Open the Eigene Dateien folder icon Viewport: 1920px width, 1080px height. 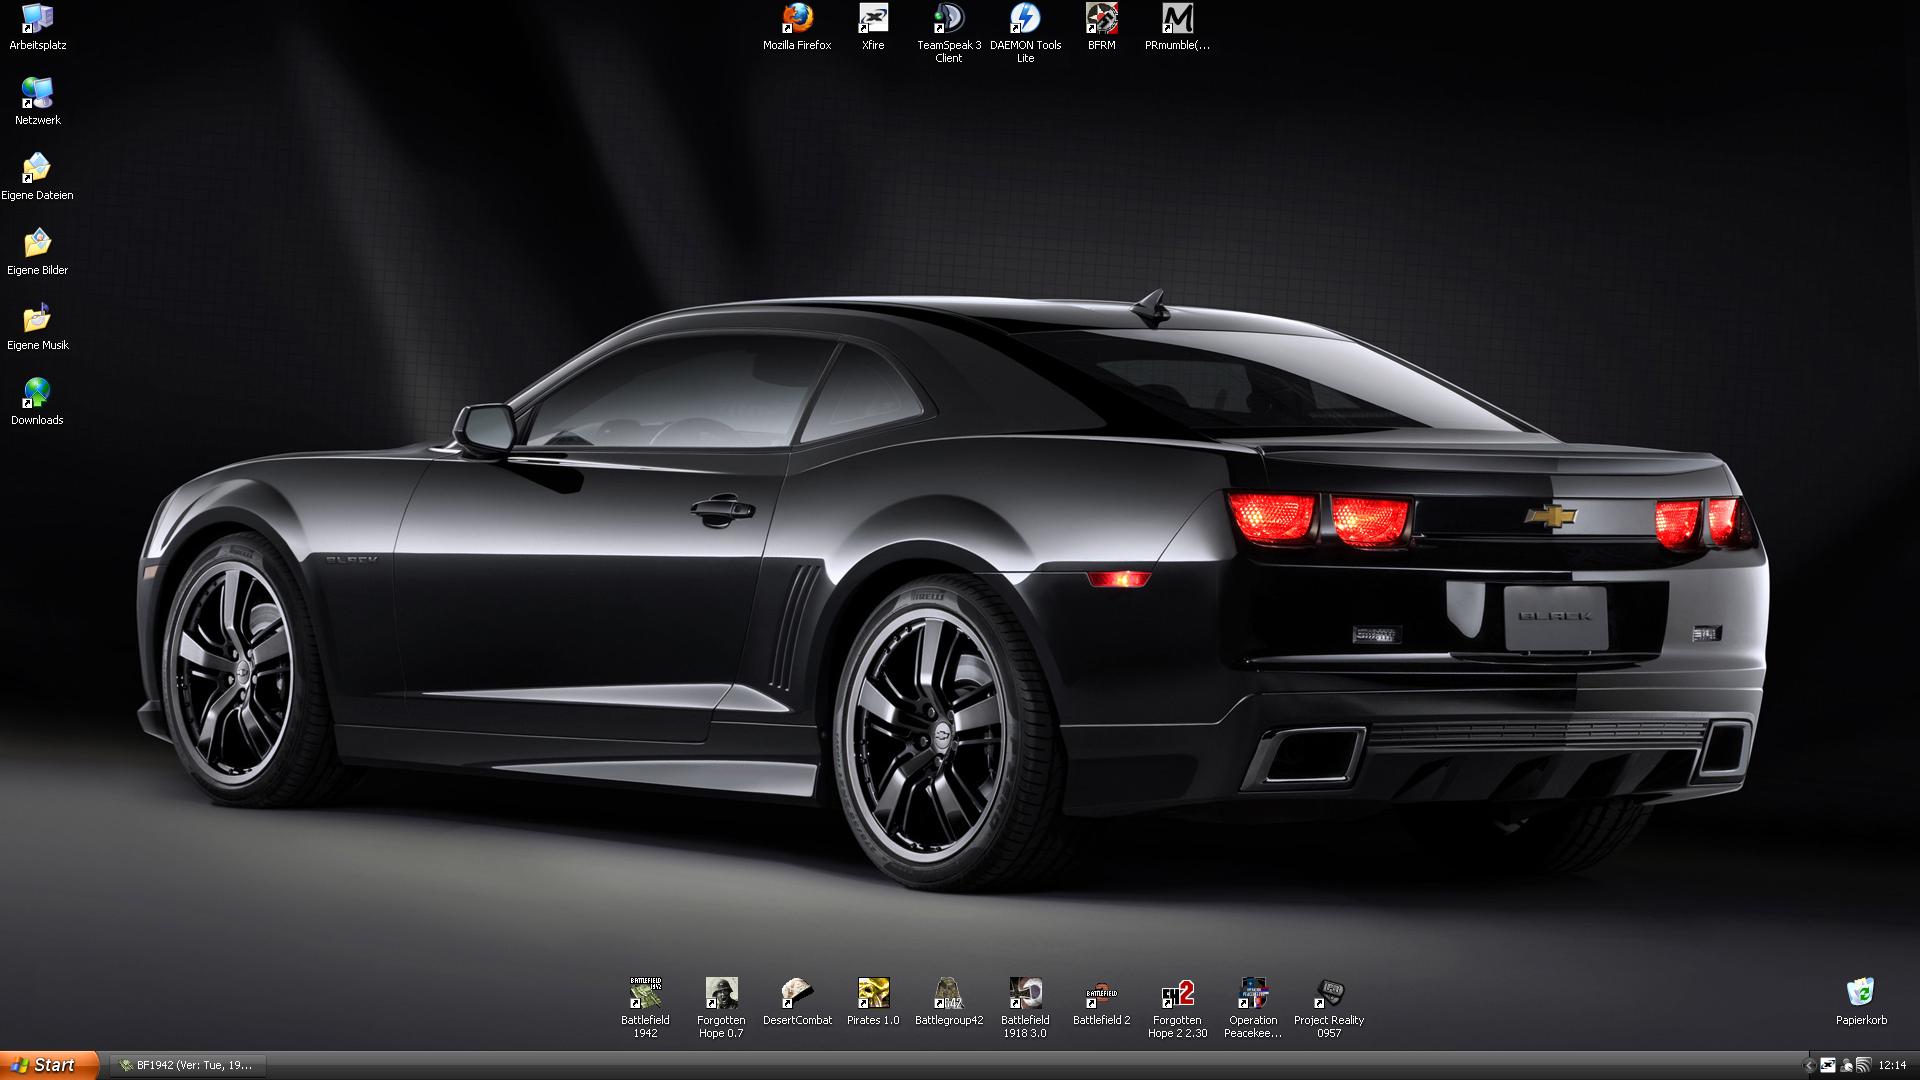point(37,177)
